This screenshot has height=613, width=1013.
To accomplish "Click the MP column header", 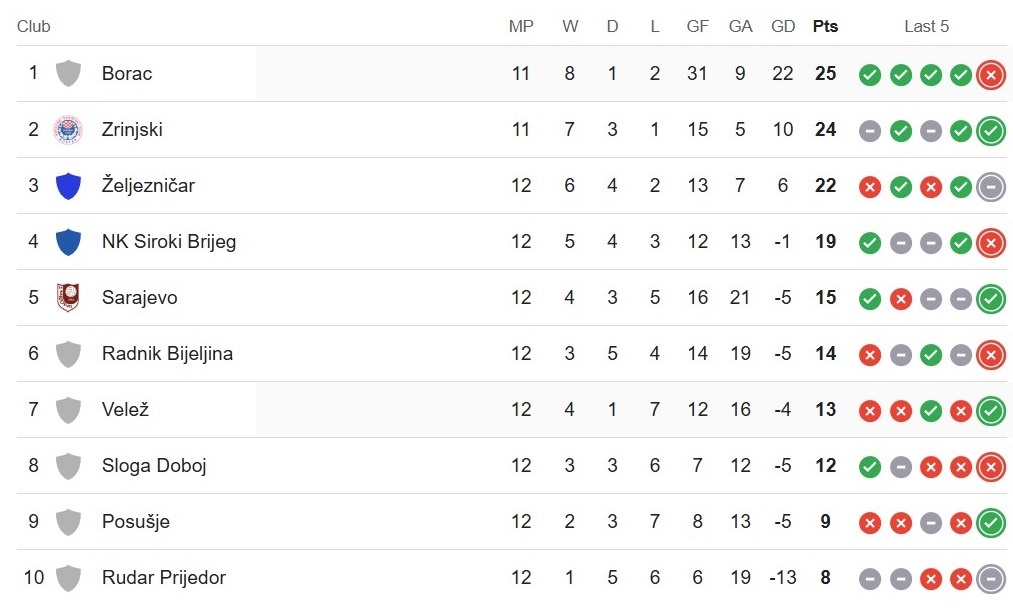I will 521,26.
